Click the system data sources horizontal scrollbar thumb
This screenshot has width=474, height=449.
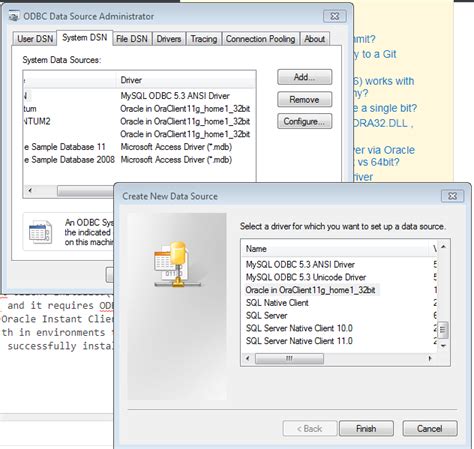85,191
